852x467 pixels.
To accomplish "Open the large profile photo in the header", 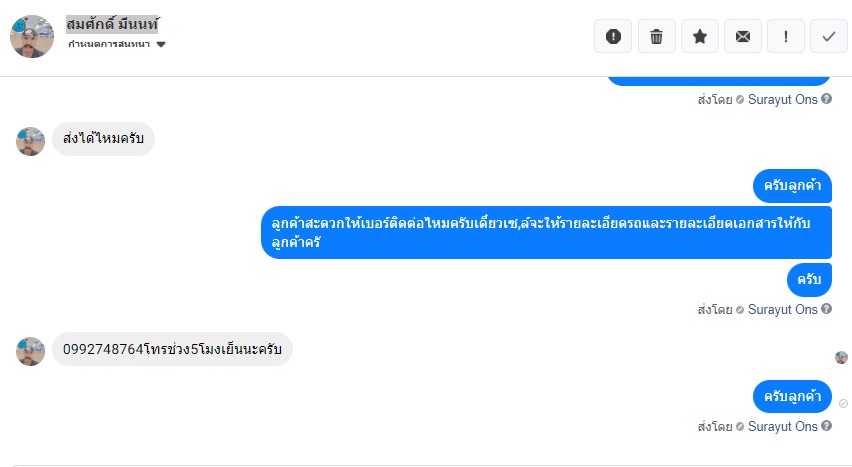I will pos(32,36).
